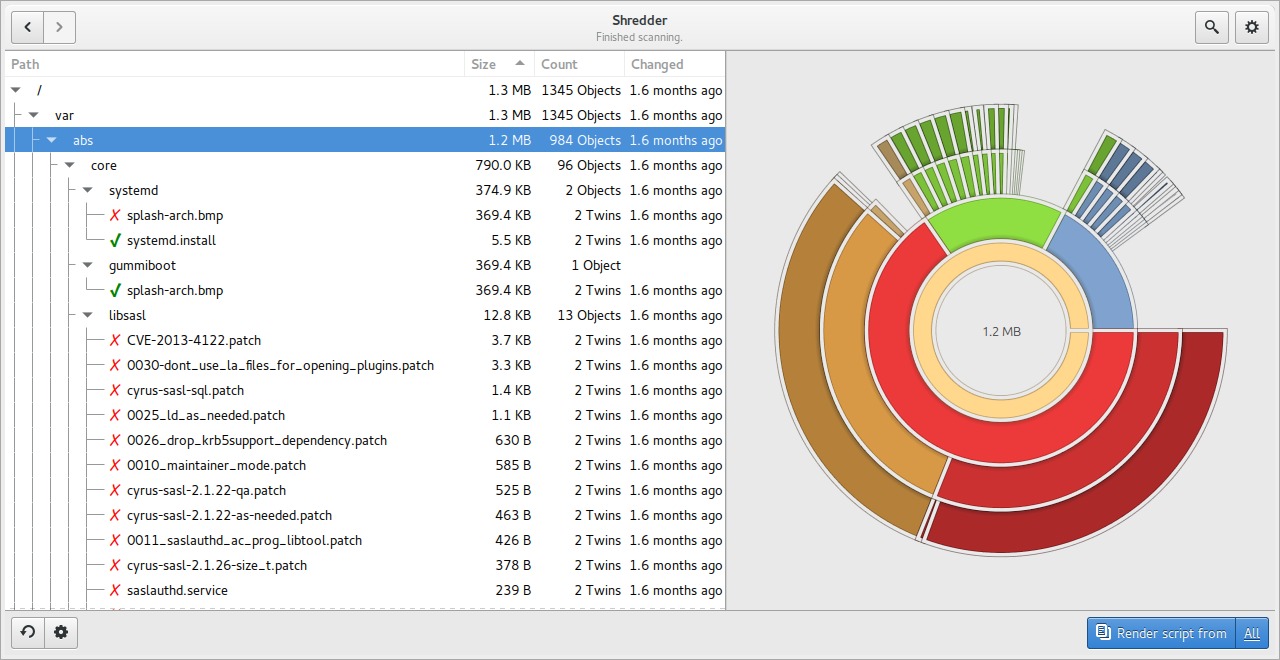The width and height of the screenshot is (1280, 660).
Task: Open settings gear in bottom-left bar
Action: (61, 632)
